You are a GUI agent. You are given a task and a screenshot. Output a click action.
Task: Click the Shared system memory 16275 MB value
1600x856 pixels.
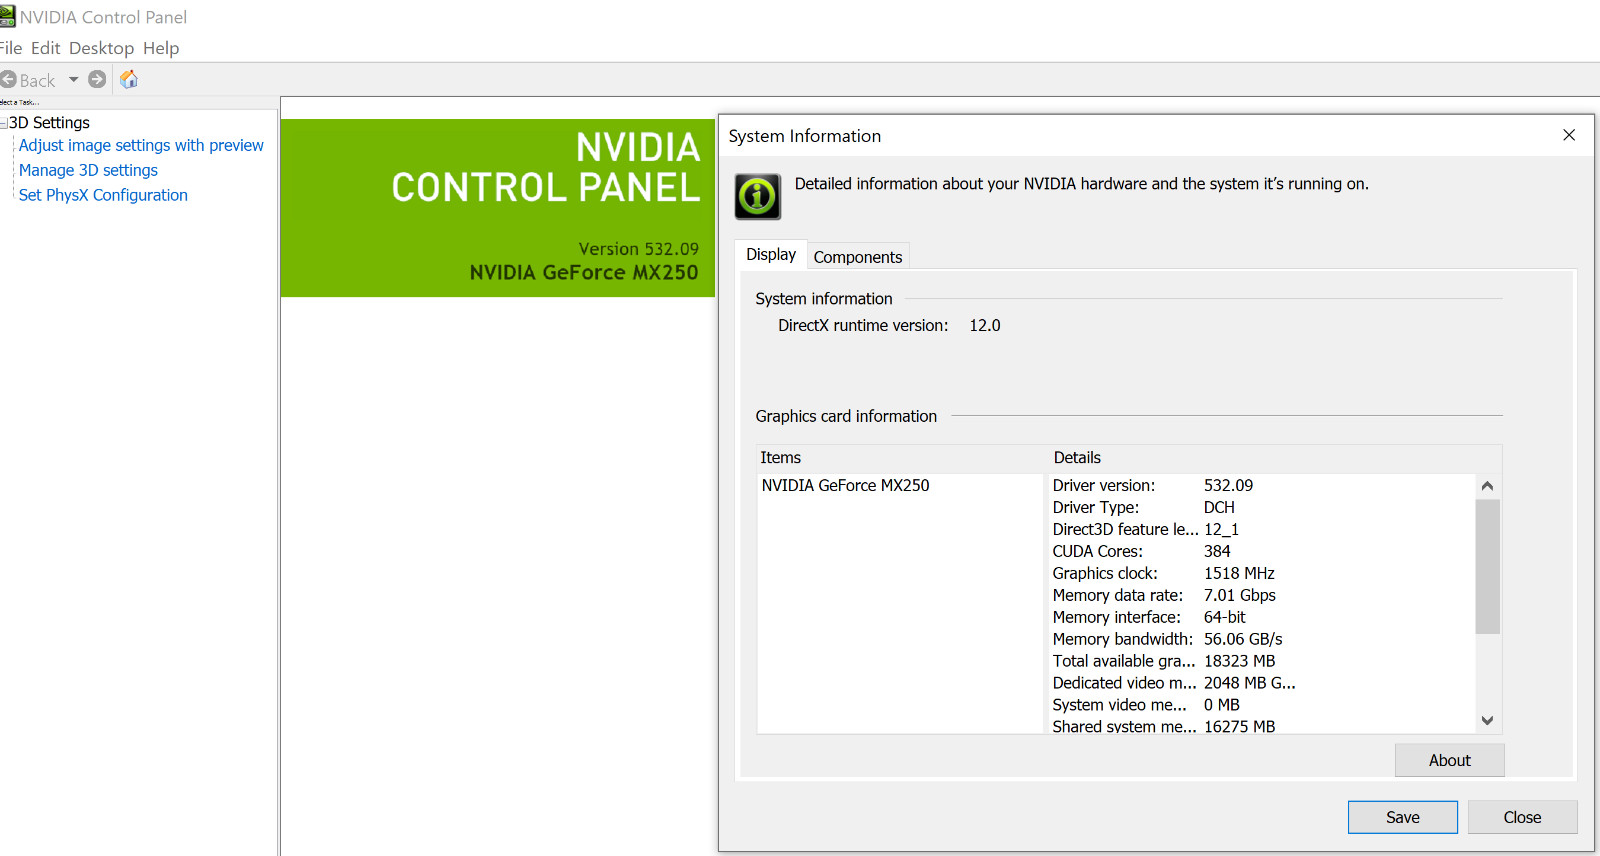point(1239,727)
